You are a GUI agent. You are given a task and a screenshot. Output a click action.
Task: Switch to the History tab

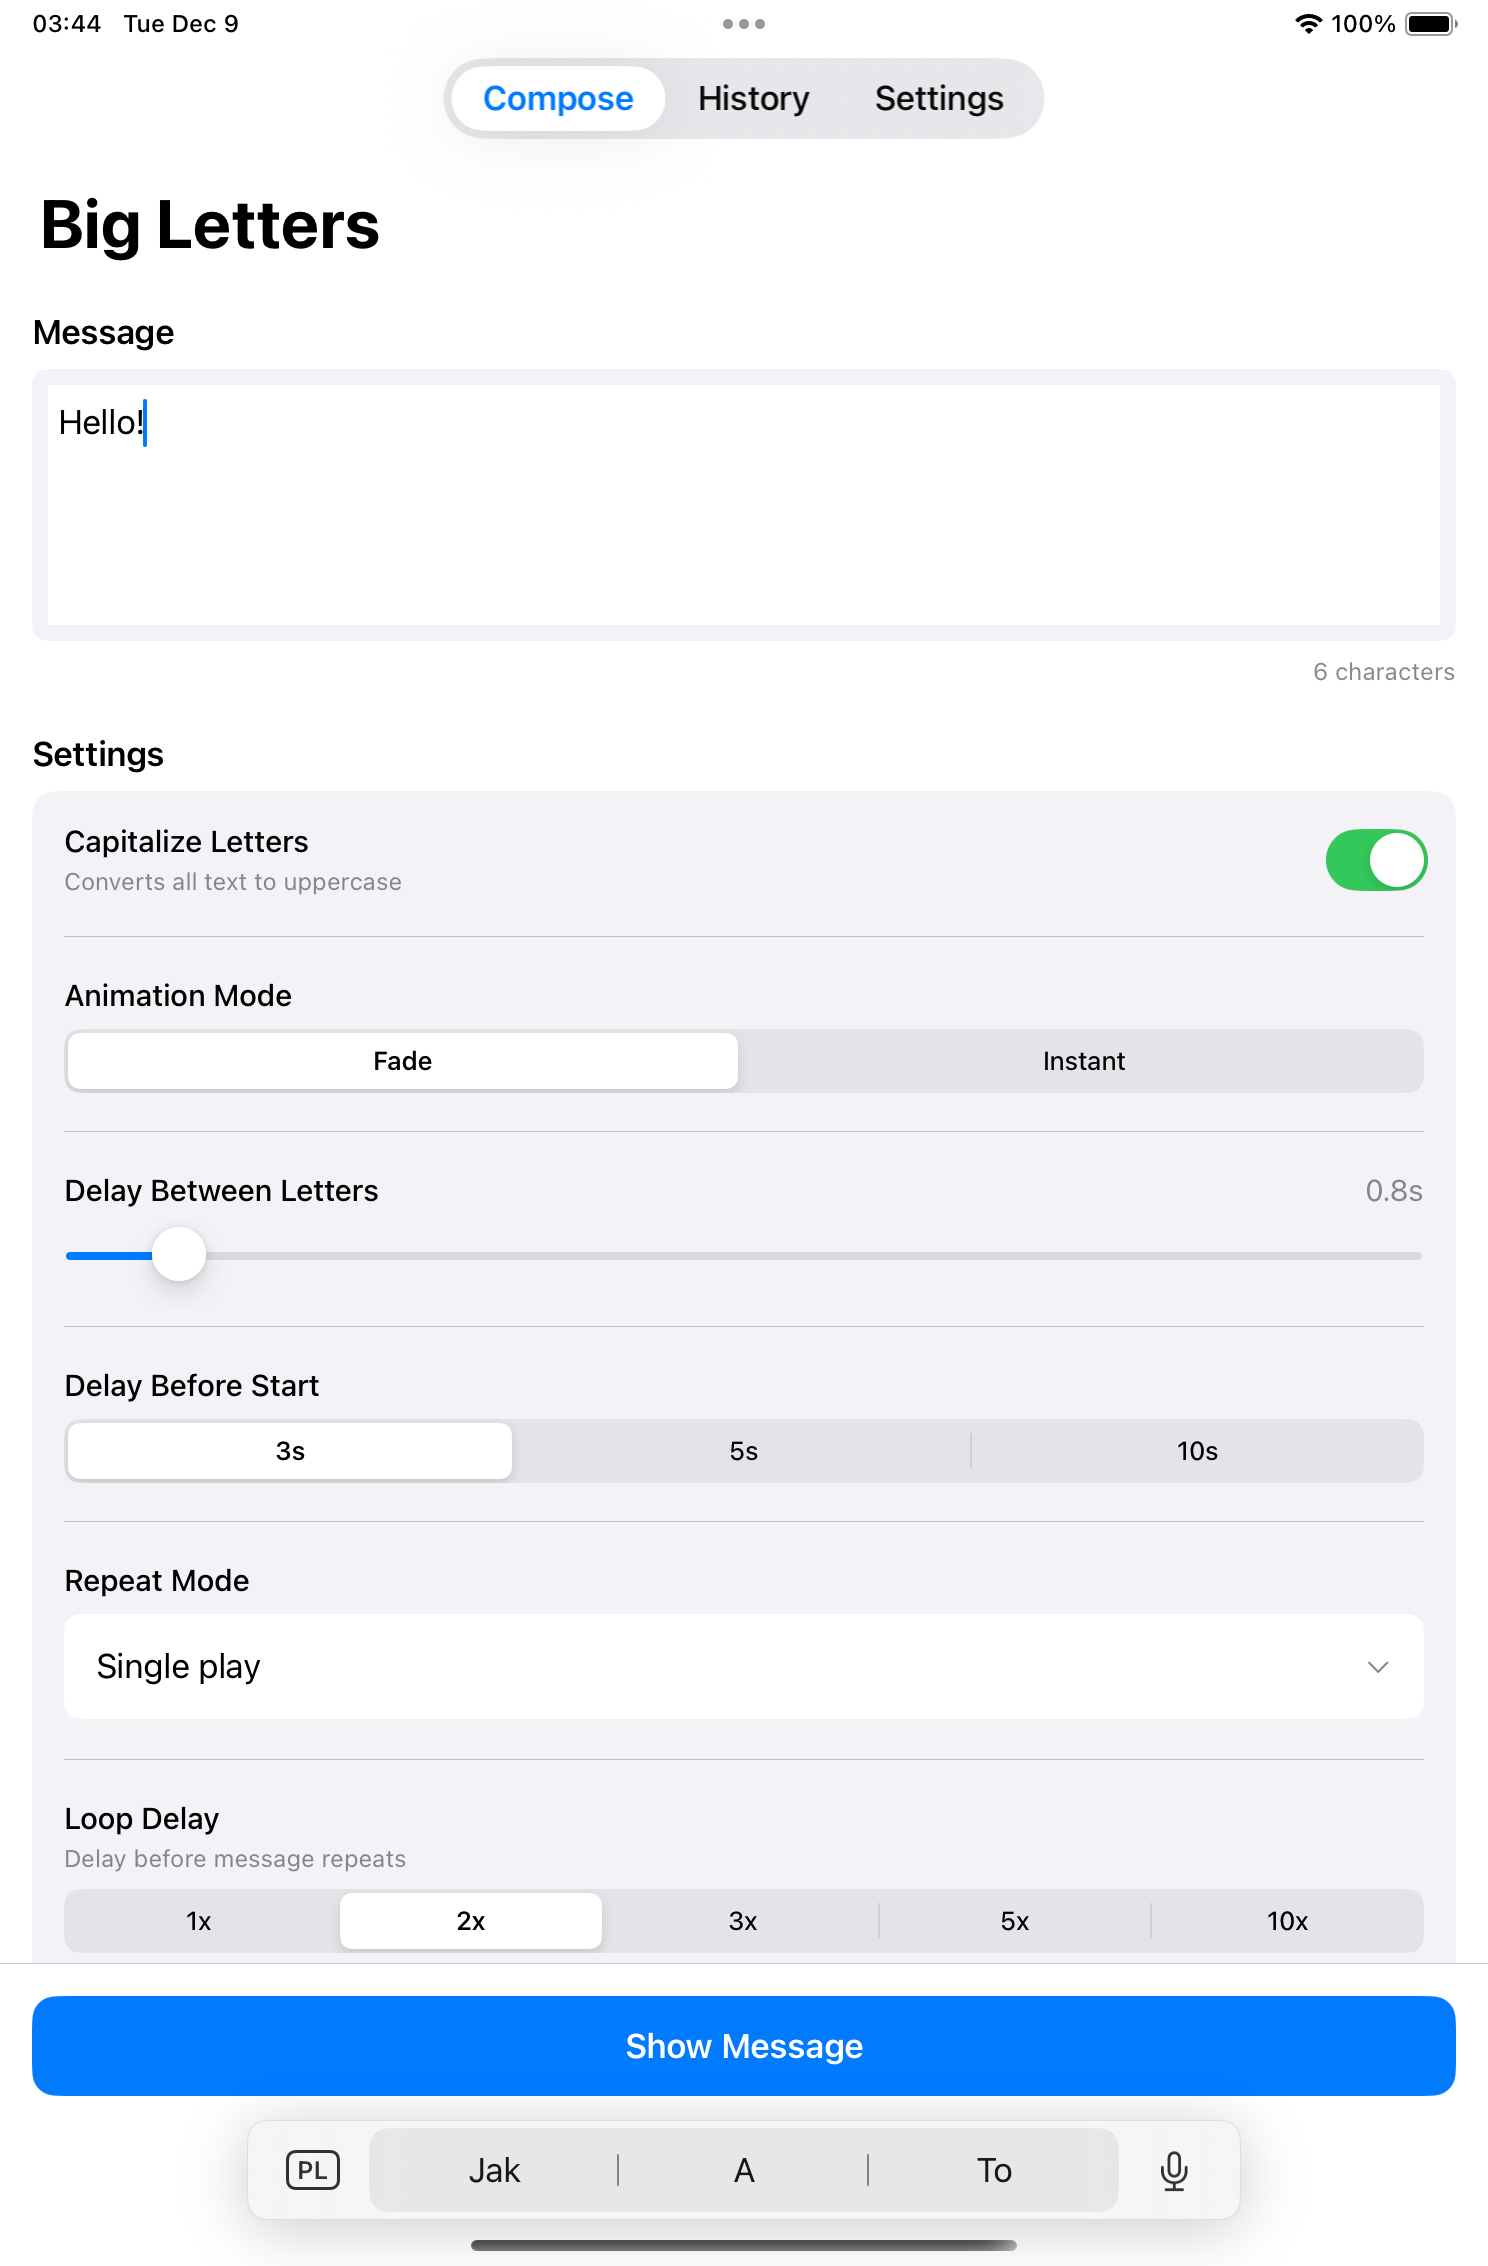click(753, 99)
